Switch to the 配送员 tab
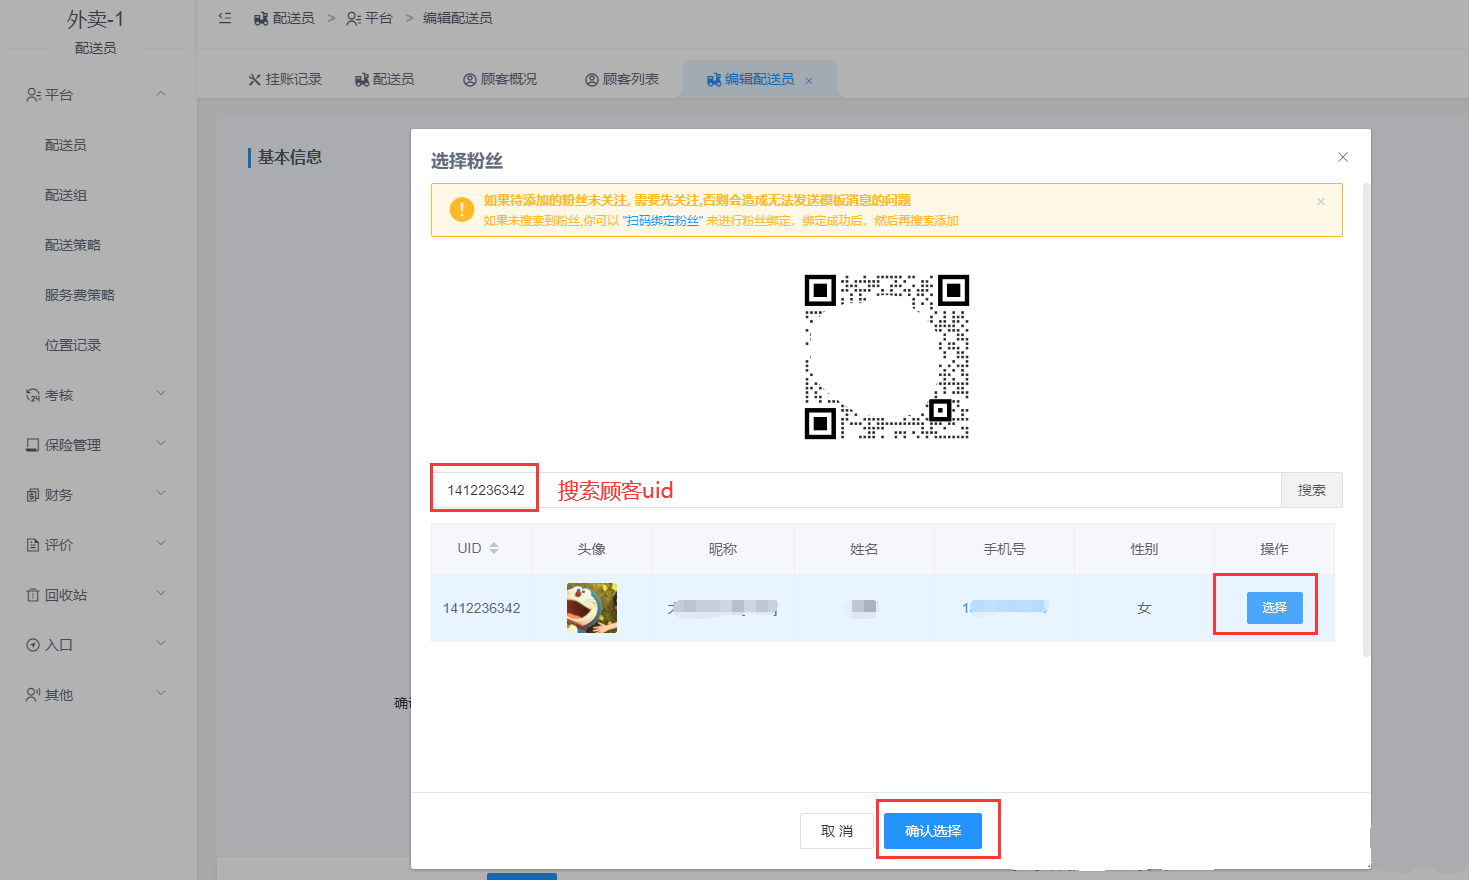 384,79
